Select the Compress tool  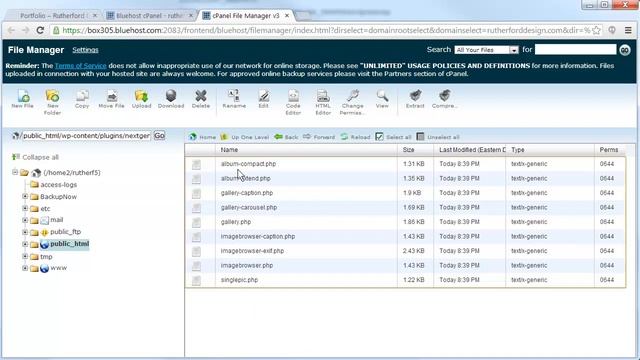[x=444, y=99]
